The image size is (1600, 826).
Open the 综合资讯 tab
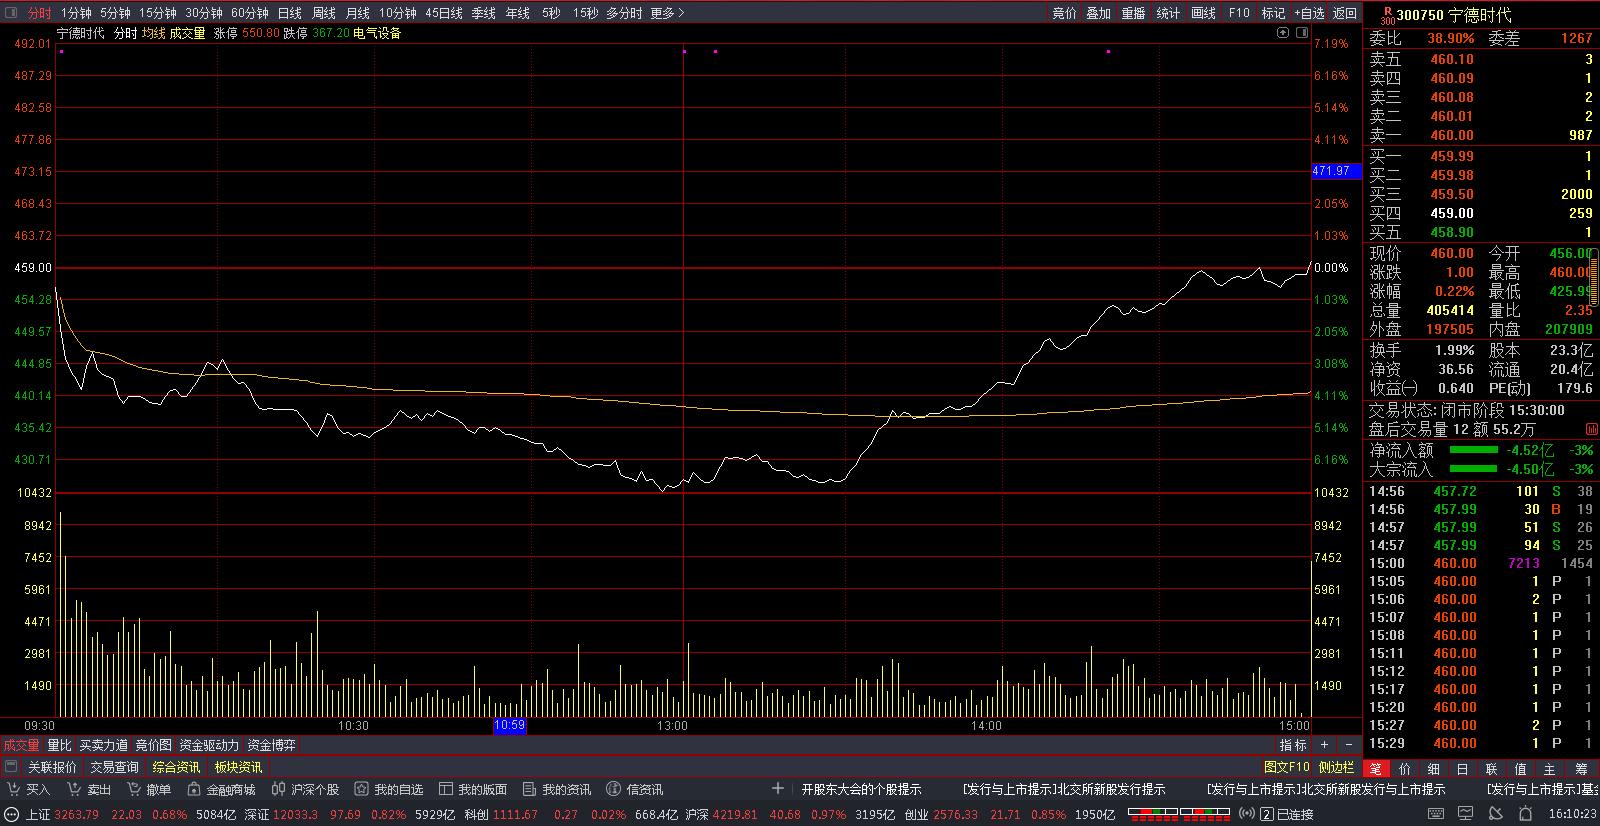click(176, 767)
